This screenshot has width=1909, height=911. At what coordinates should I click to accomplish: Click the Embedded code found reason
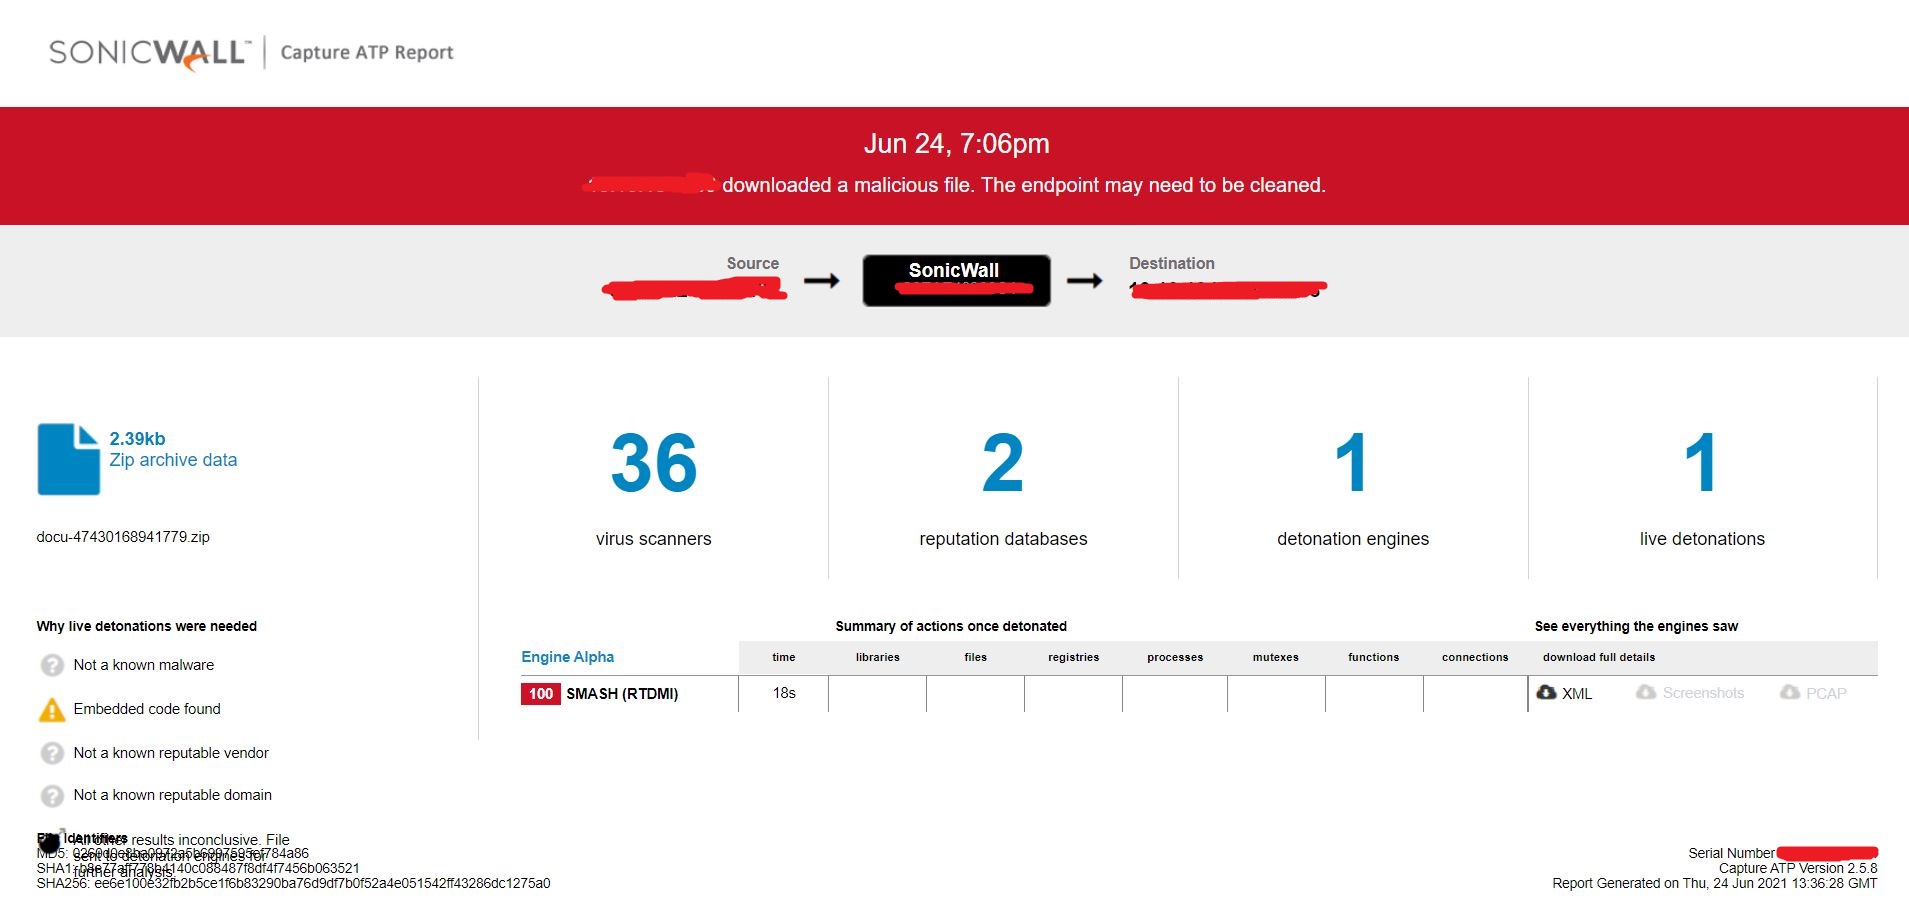point(147,709)
